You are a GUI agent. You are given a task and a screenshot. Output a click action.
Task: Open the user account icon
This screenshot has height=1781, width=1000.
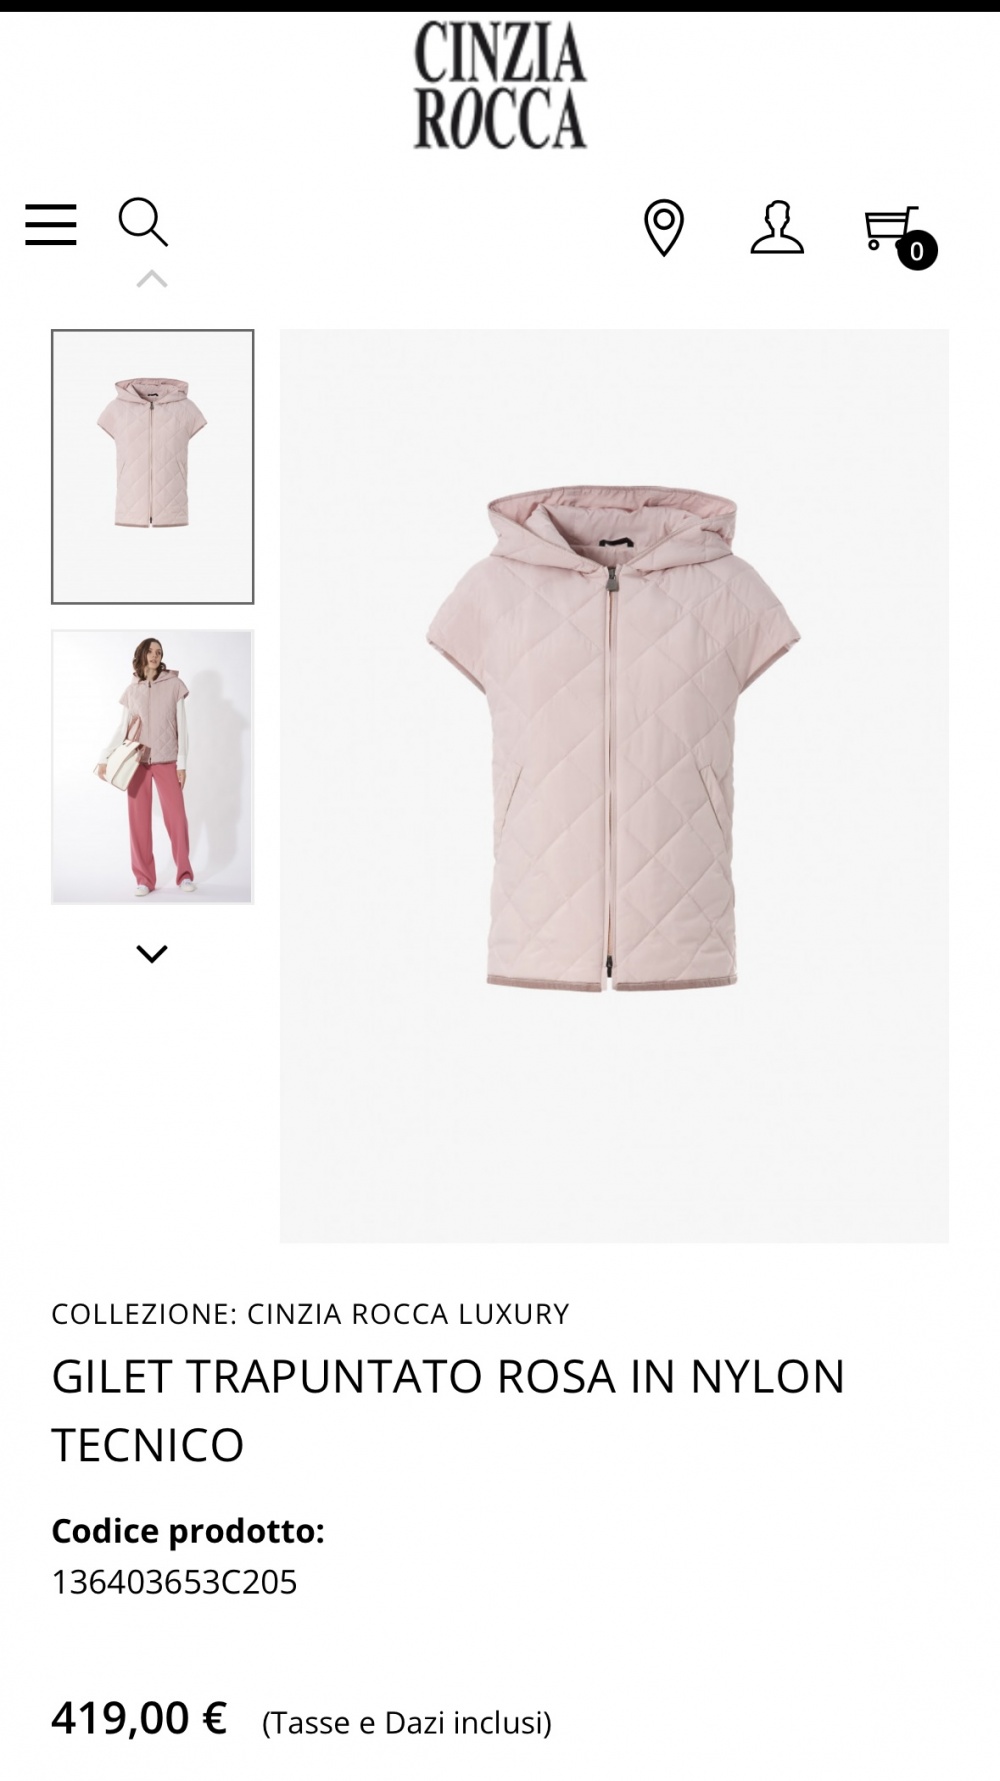point(777,227)
